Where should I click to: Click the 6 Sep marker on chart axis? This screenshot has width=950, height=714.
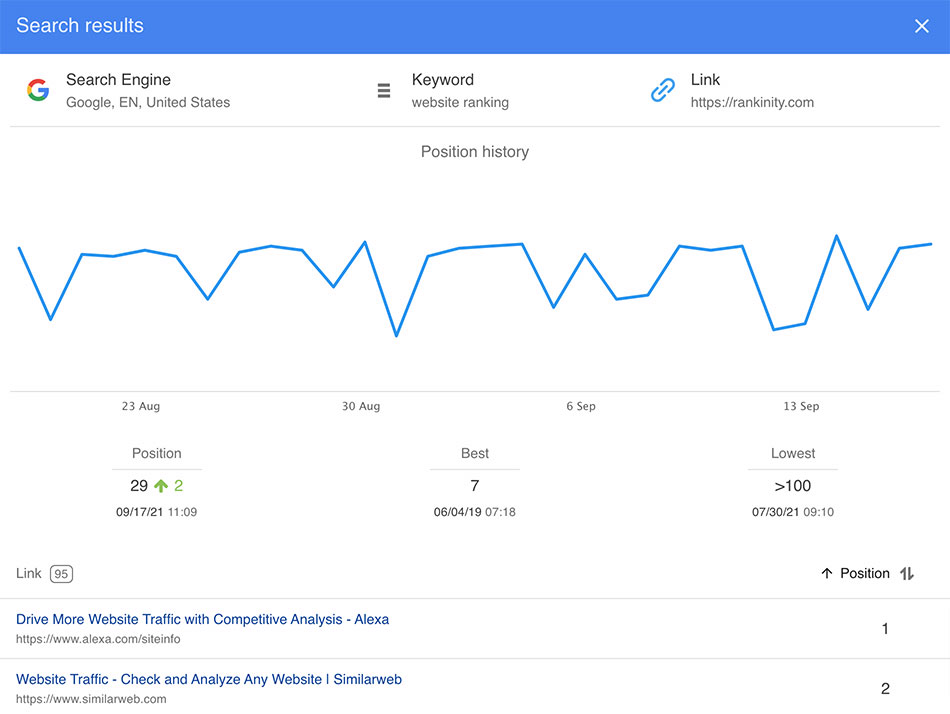581,406
